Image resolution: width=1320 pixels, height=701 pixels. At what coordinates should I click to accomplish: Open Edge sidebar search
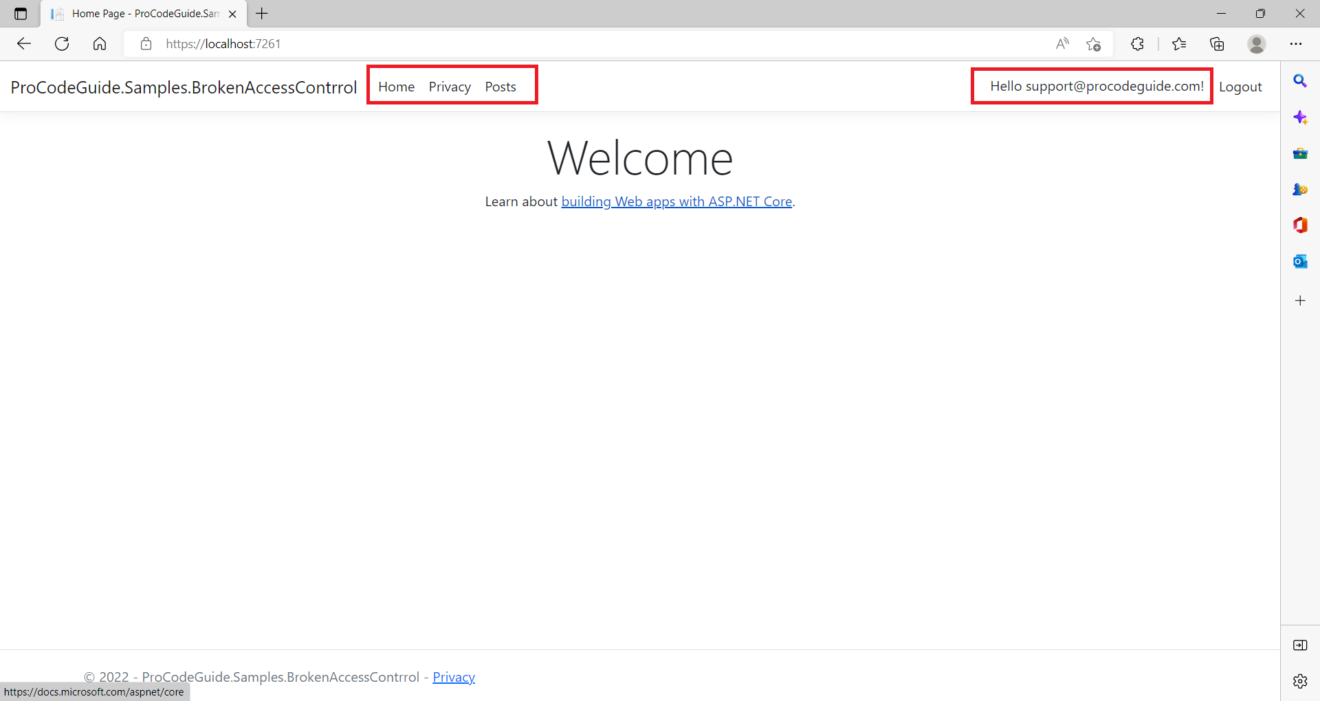pos(1300,81)
